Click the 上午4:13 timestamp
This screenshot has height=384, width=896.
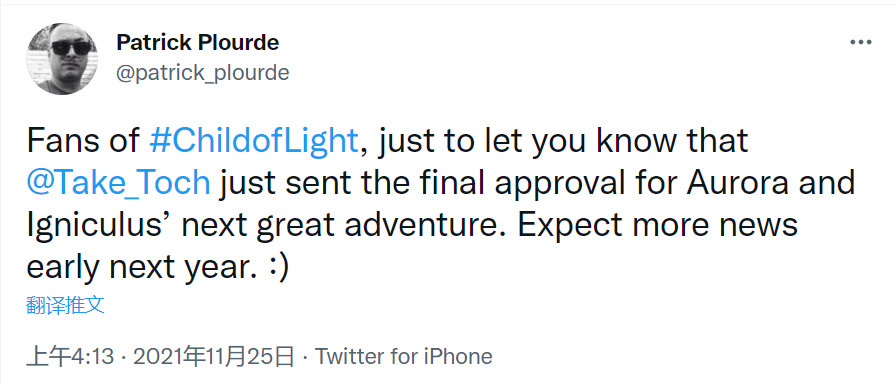pos(71,357)
